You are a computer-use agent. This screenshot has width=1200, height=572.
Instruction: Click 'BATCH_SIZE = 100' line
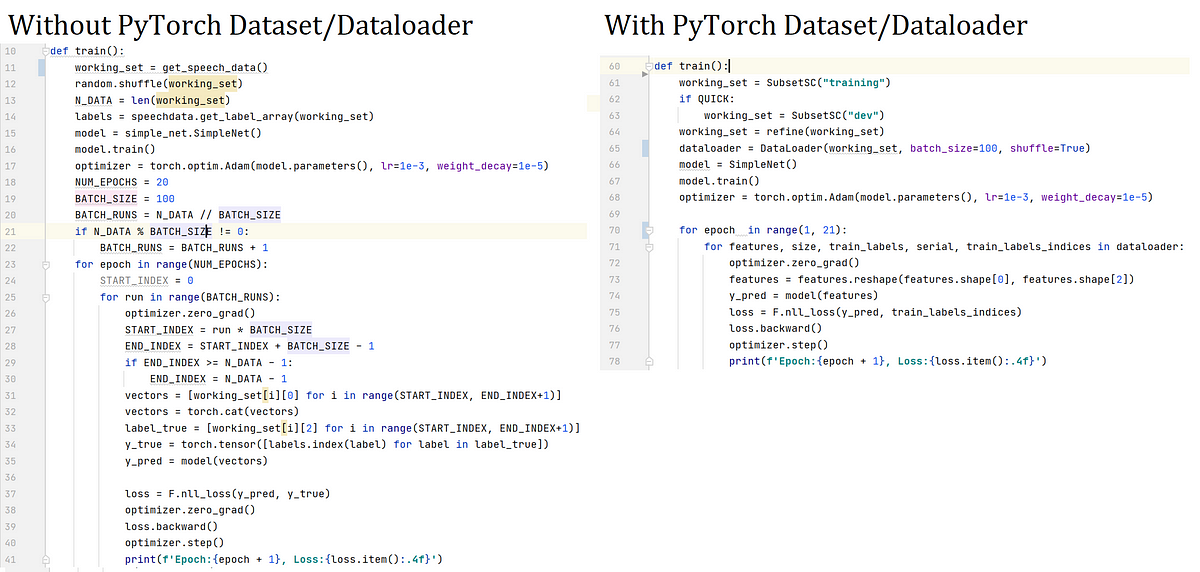[x=124, y=198]
